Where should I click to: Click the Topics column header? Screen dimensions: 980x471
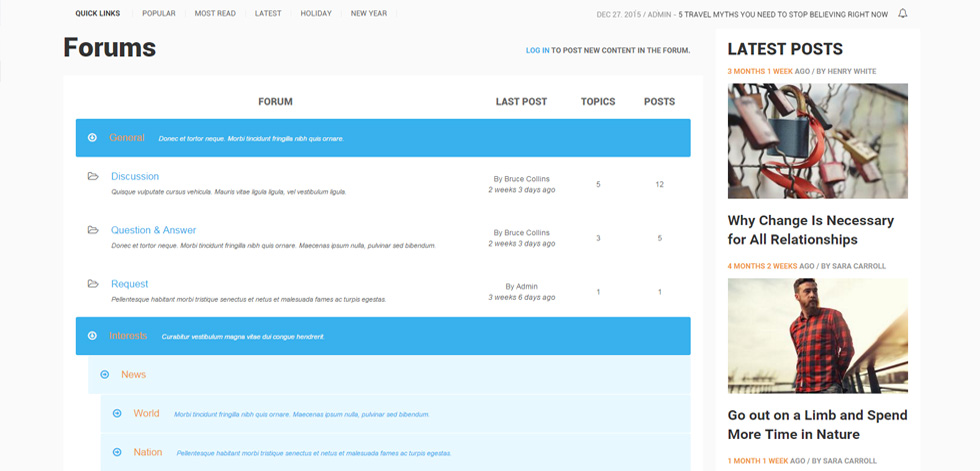point(598,101)
